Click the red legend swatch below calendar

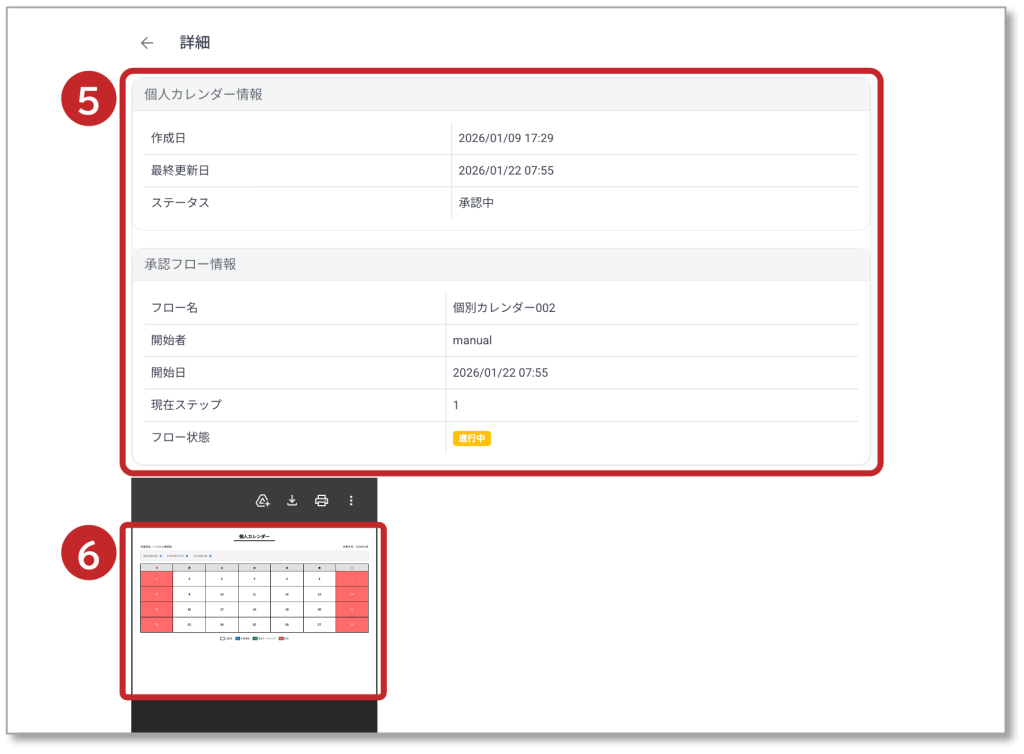[x=281, y=638]
